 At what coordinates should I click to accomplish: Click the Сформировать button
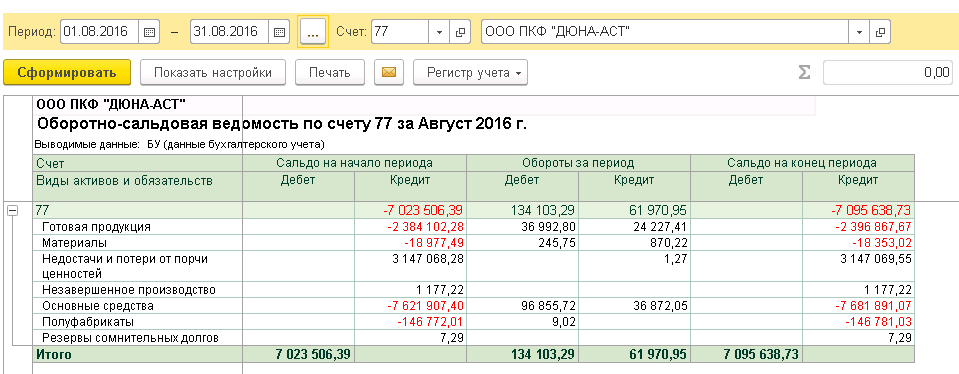coord(67,73)
